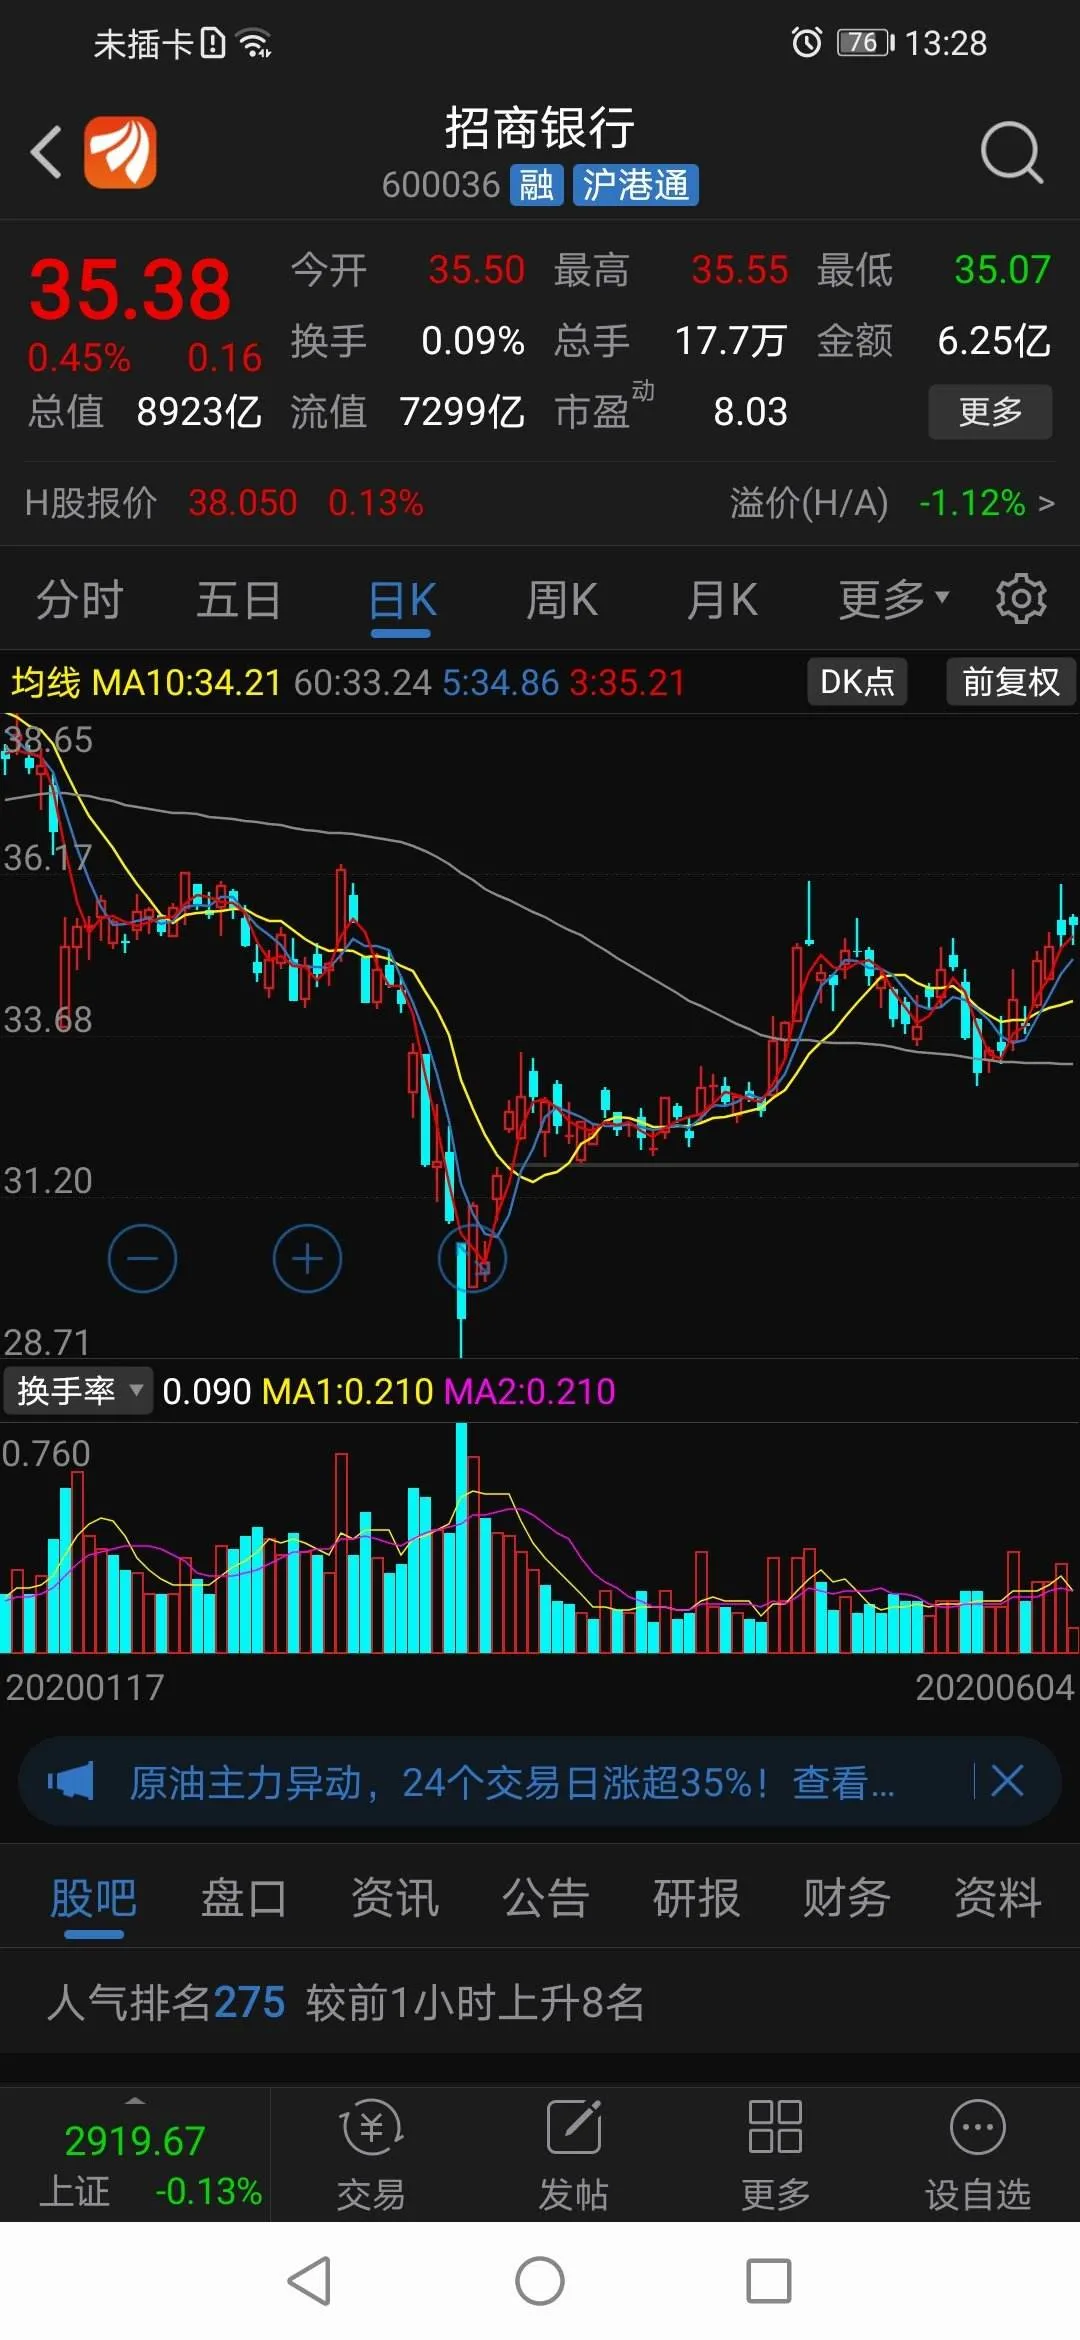The width and height of the screenshot is (1080, 2340).
Task: Open the 股吧 forum tab
Action: [93, 1898]
